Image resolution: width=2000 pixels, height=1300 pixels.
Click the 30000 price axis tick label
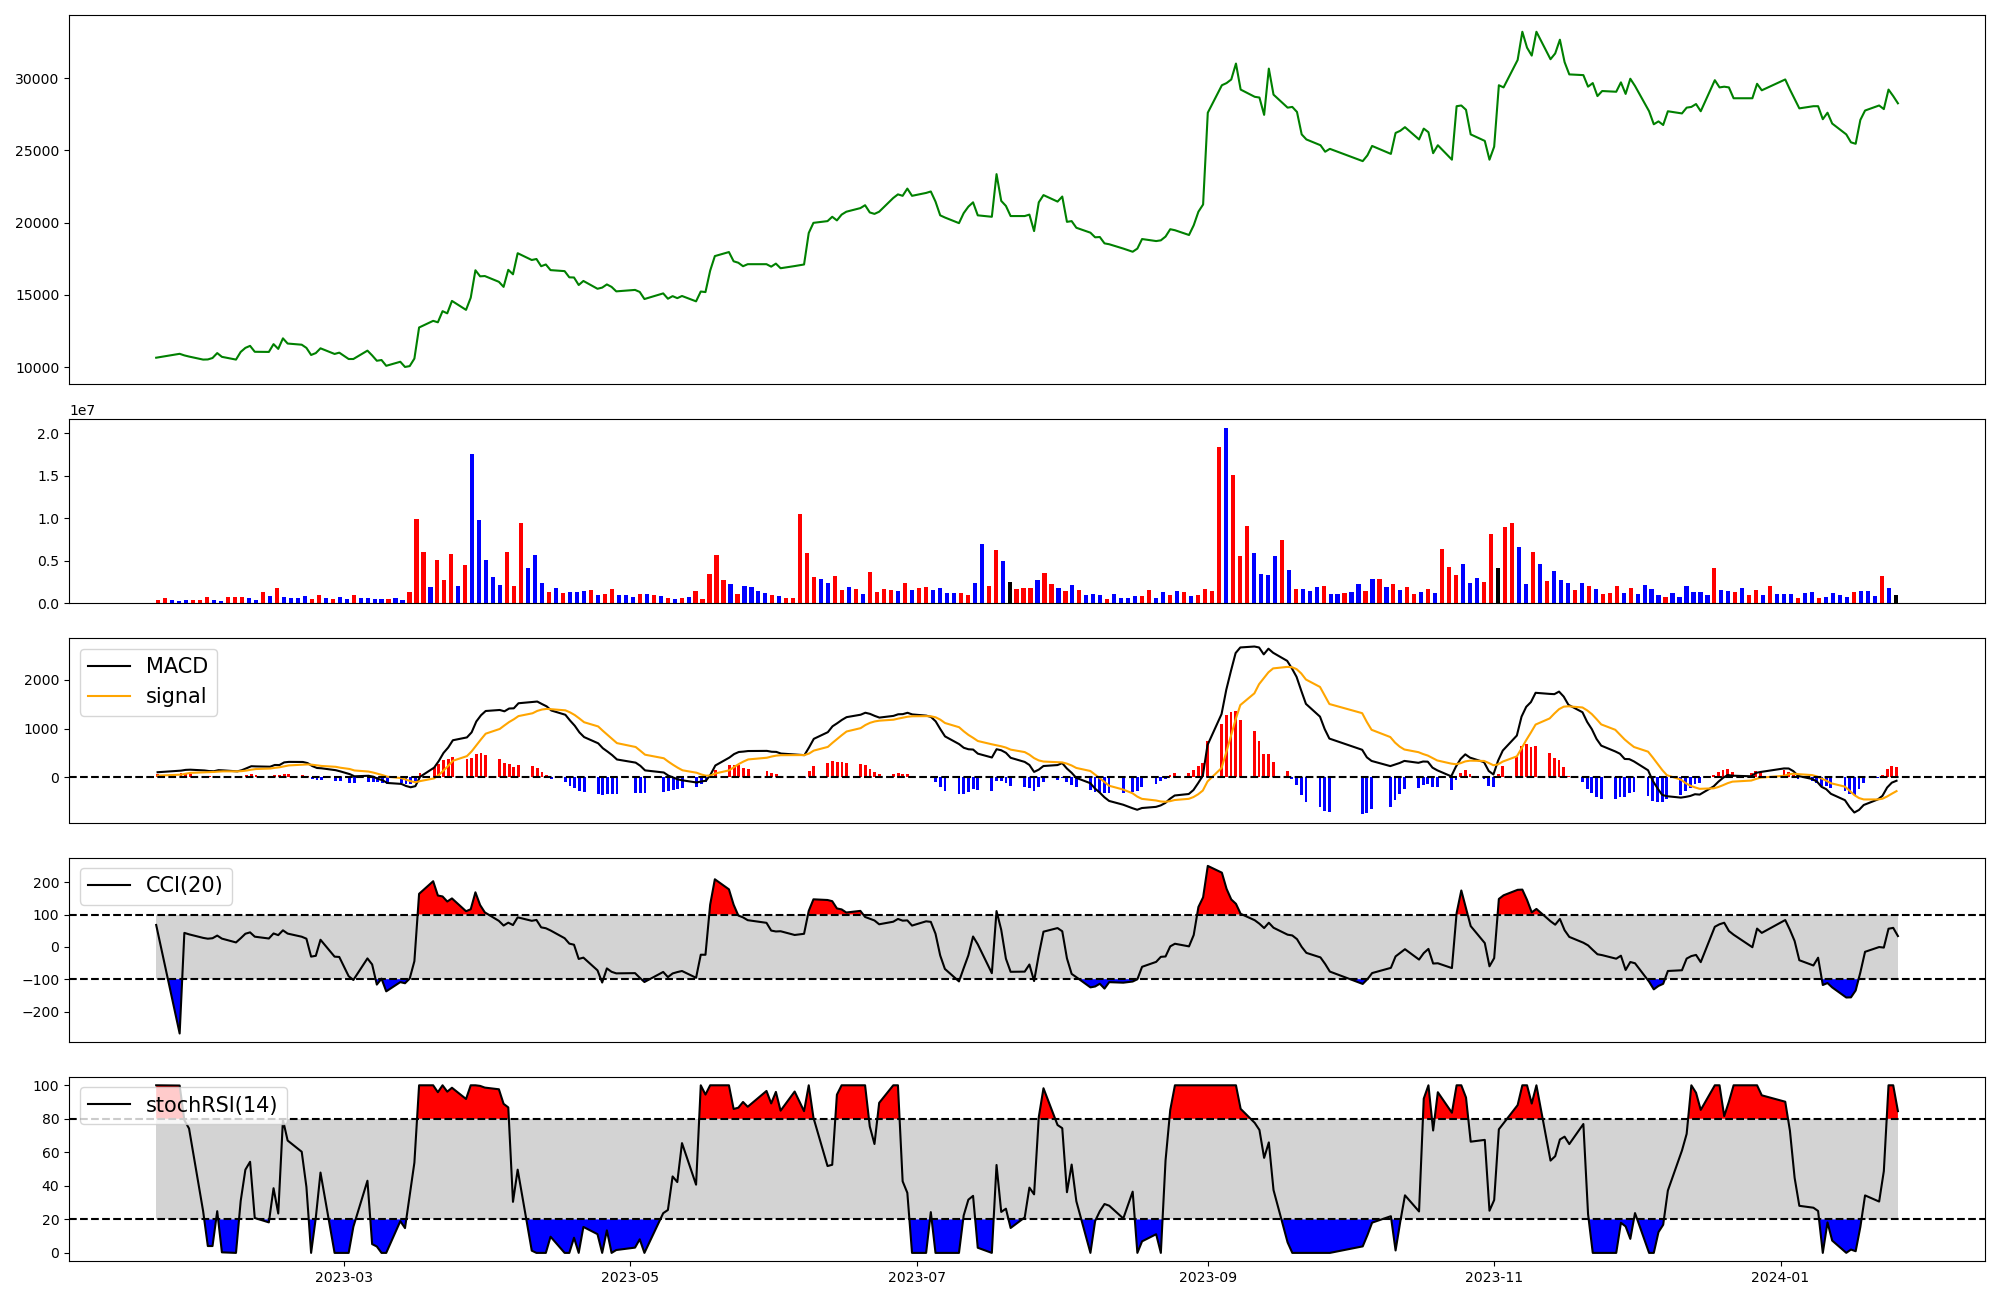37,79
